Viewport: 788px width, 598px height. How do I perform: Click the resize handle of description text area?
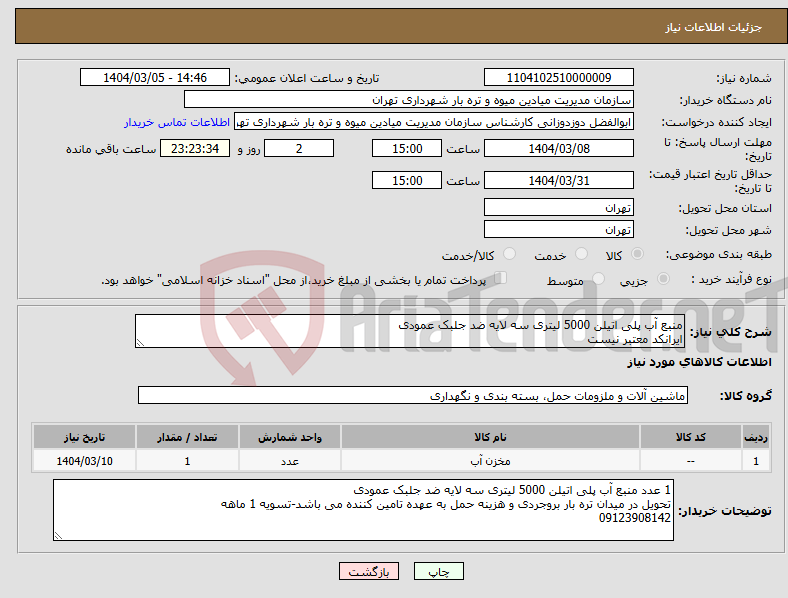(140, 343)
